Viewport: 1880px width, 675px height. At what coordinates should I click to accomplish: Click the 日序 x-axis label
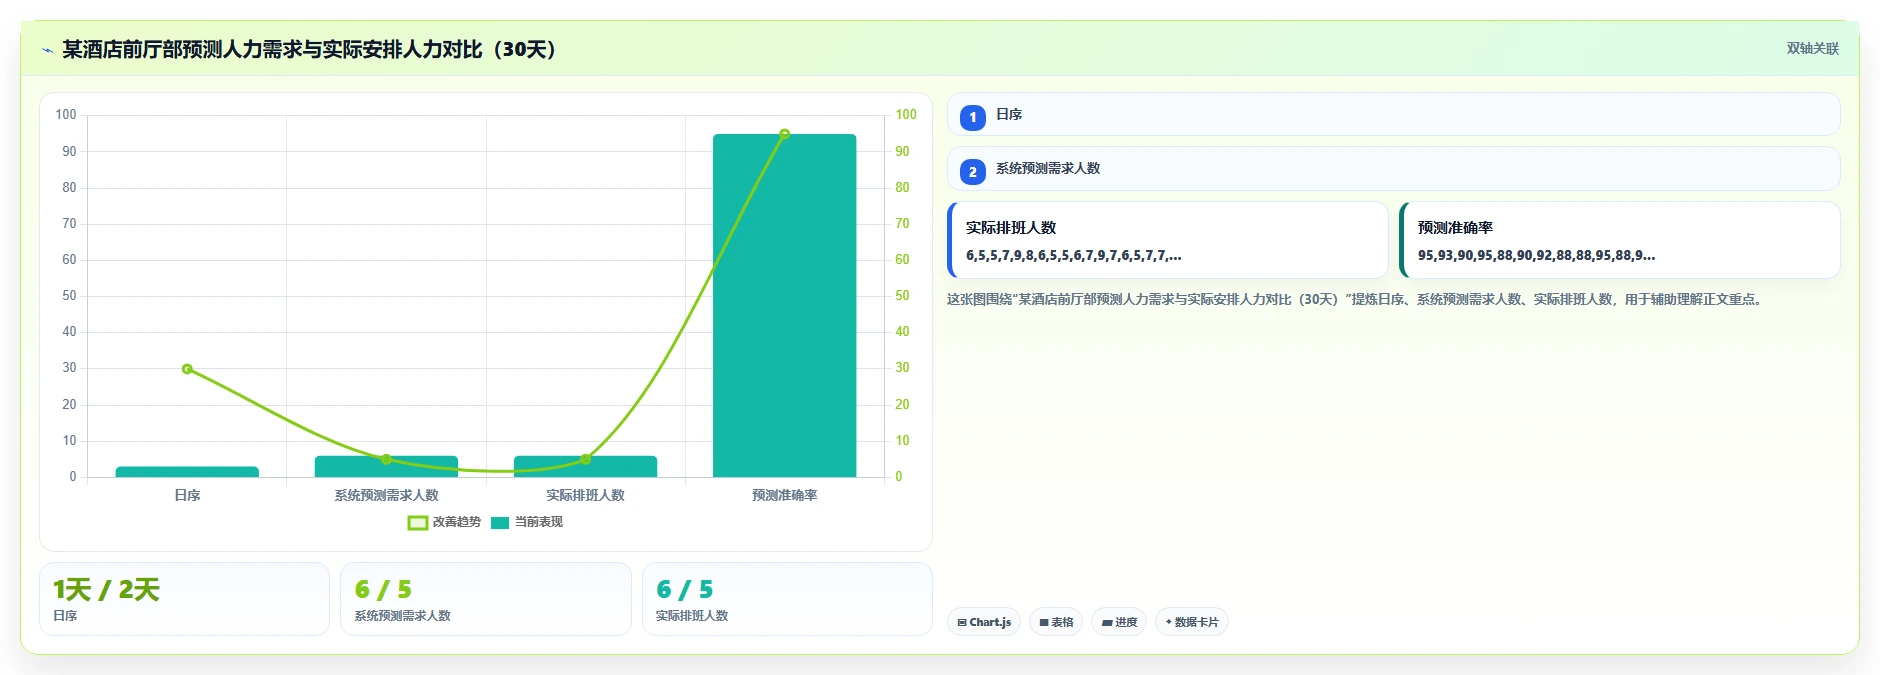[187, 495]
